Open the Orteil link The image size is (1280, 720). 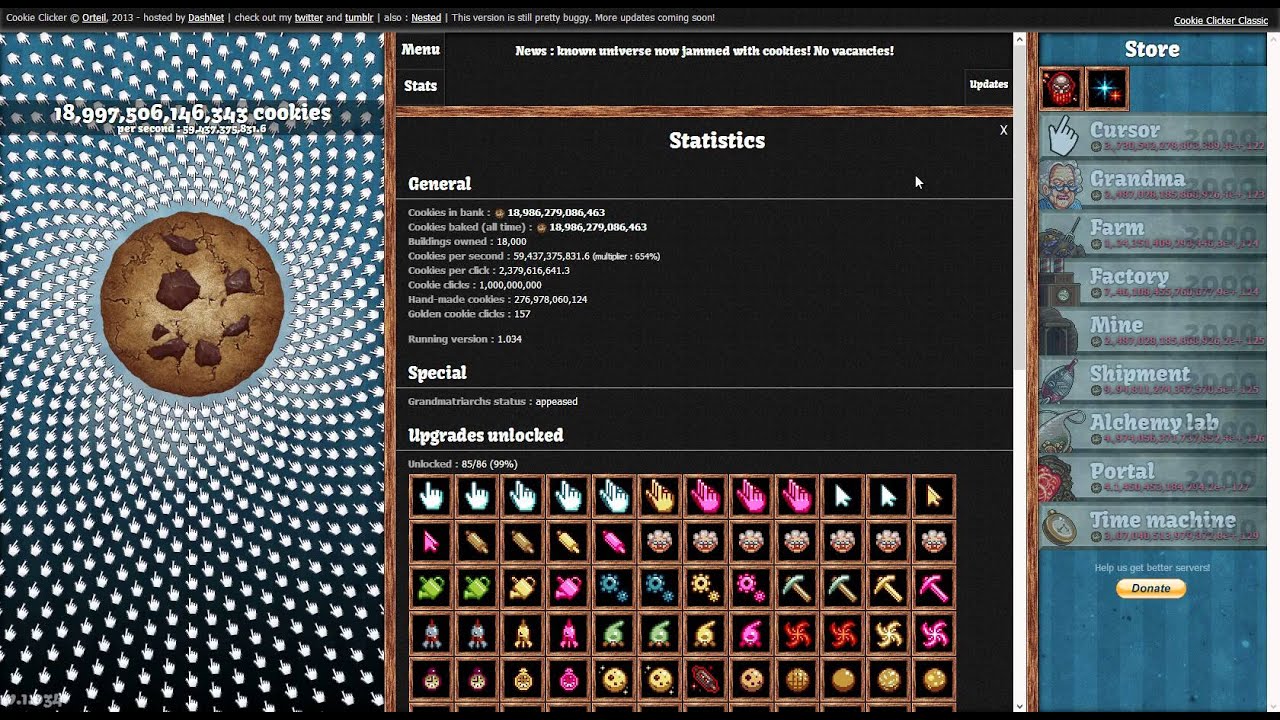click(x=94, y=18)
